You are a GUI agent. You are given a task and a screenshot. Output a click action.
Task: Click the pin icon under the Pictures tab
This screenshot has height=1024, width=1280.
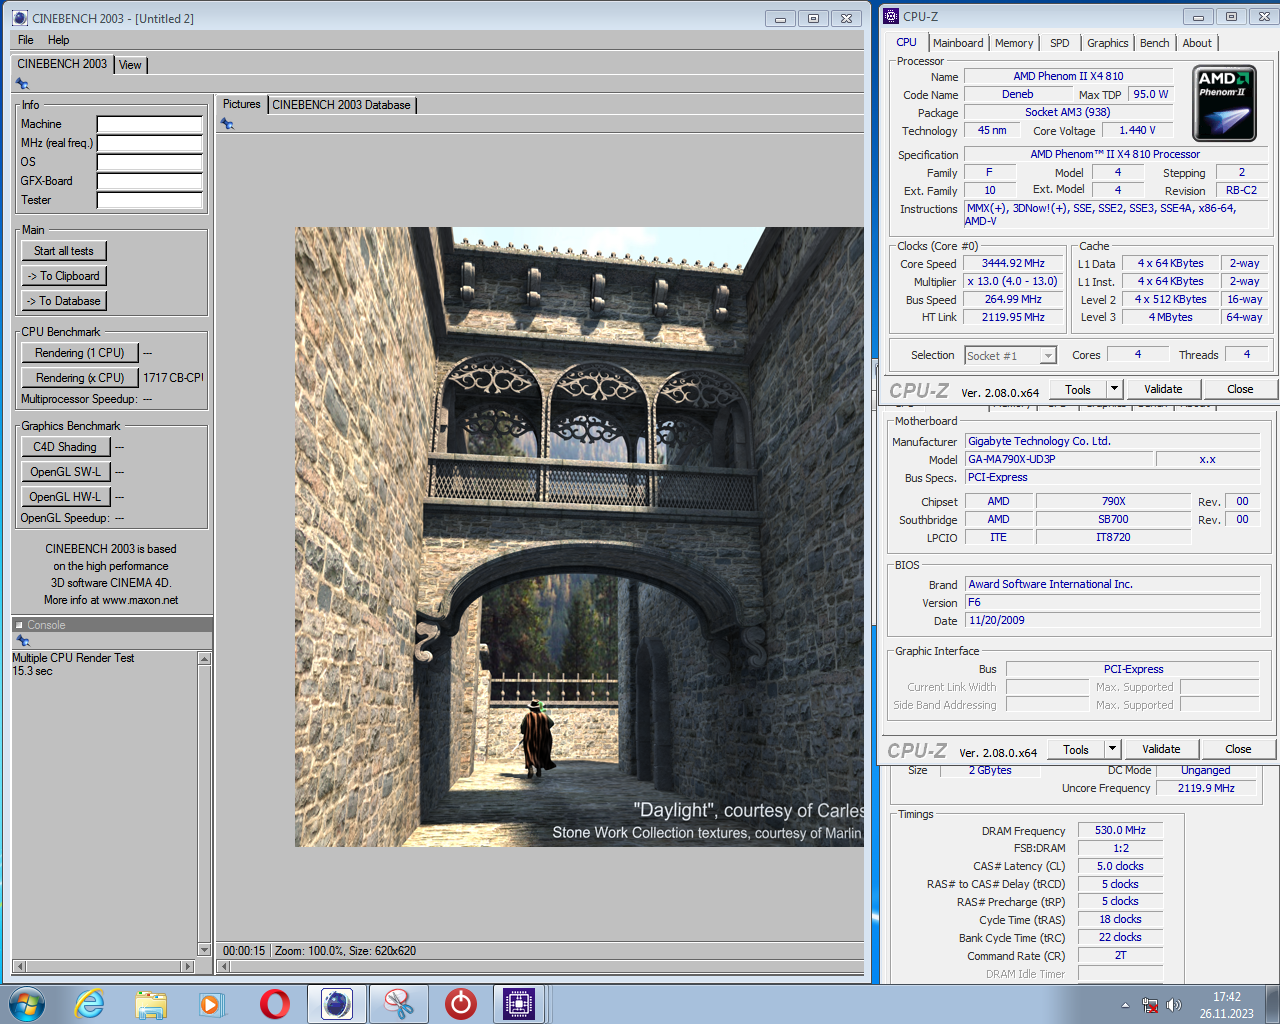pos(227,124)
